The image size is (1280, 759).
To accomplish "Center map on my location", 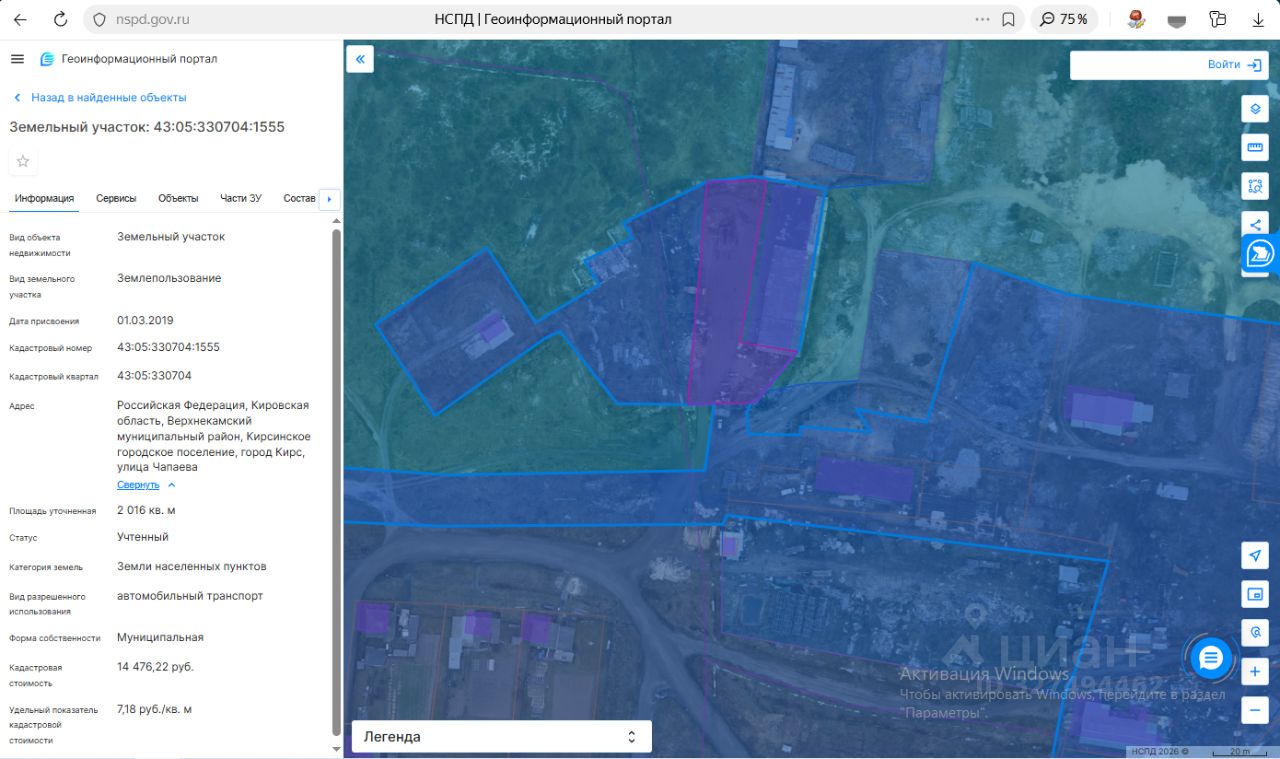I will coord(1255,556).
